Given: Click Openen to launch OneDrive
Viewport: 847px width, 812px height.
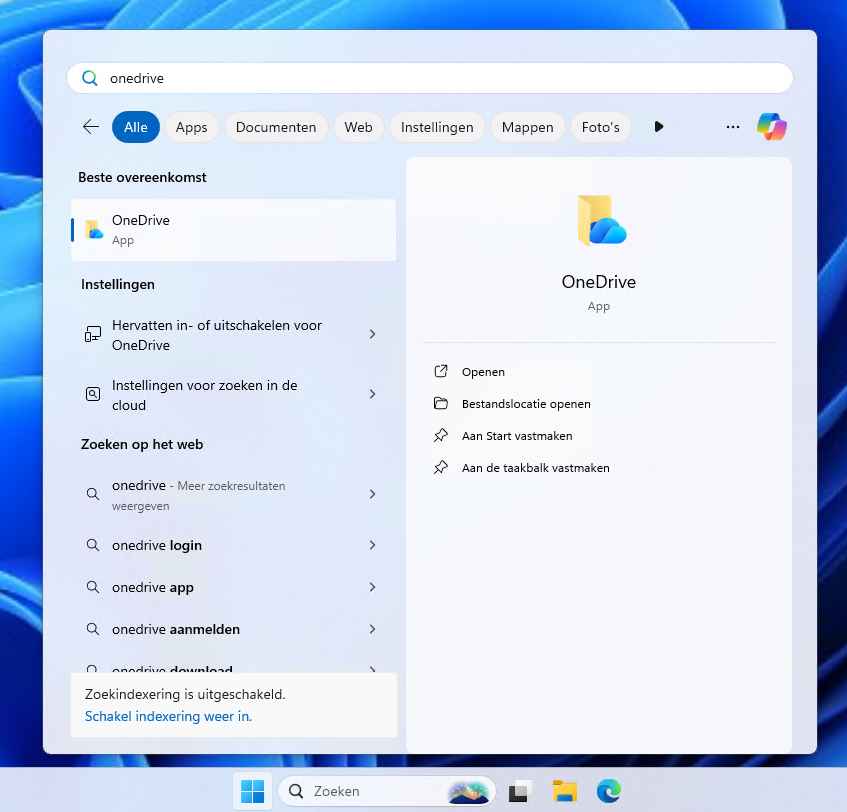Looking at the screenshot, I should tap(483, 372).
